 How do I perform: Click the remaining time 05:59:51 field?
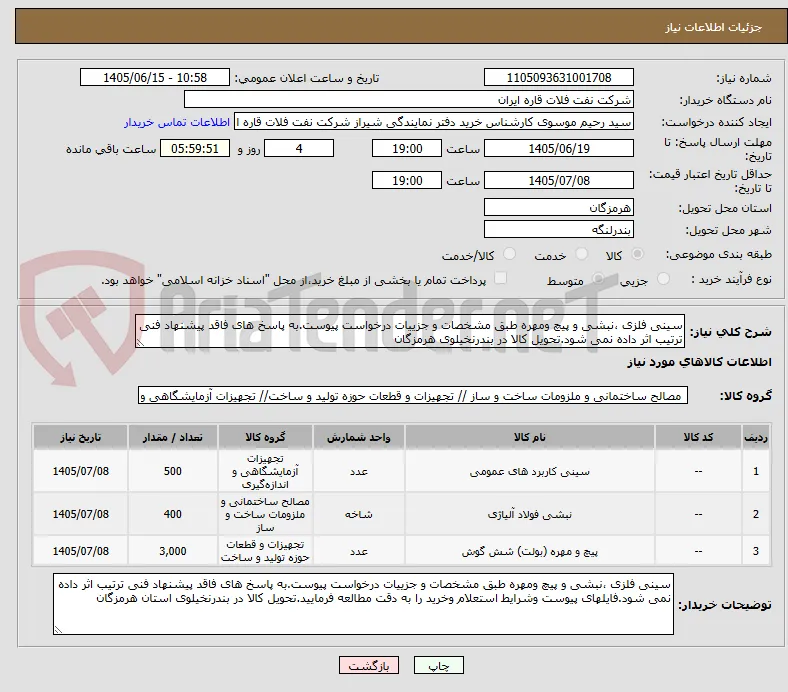pos(195,149)
